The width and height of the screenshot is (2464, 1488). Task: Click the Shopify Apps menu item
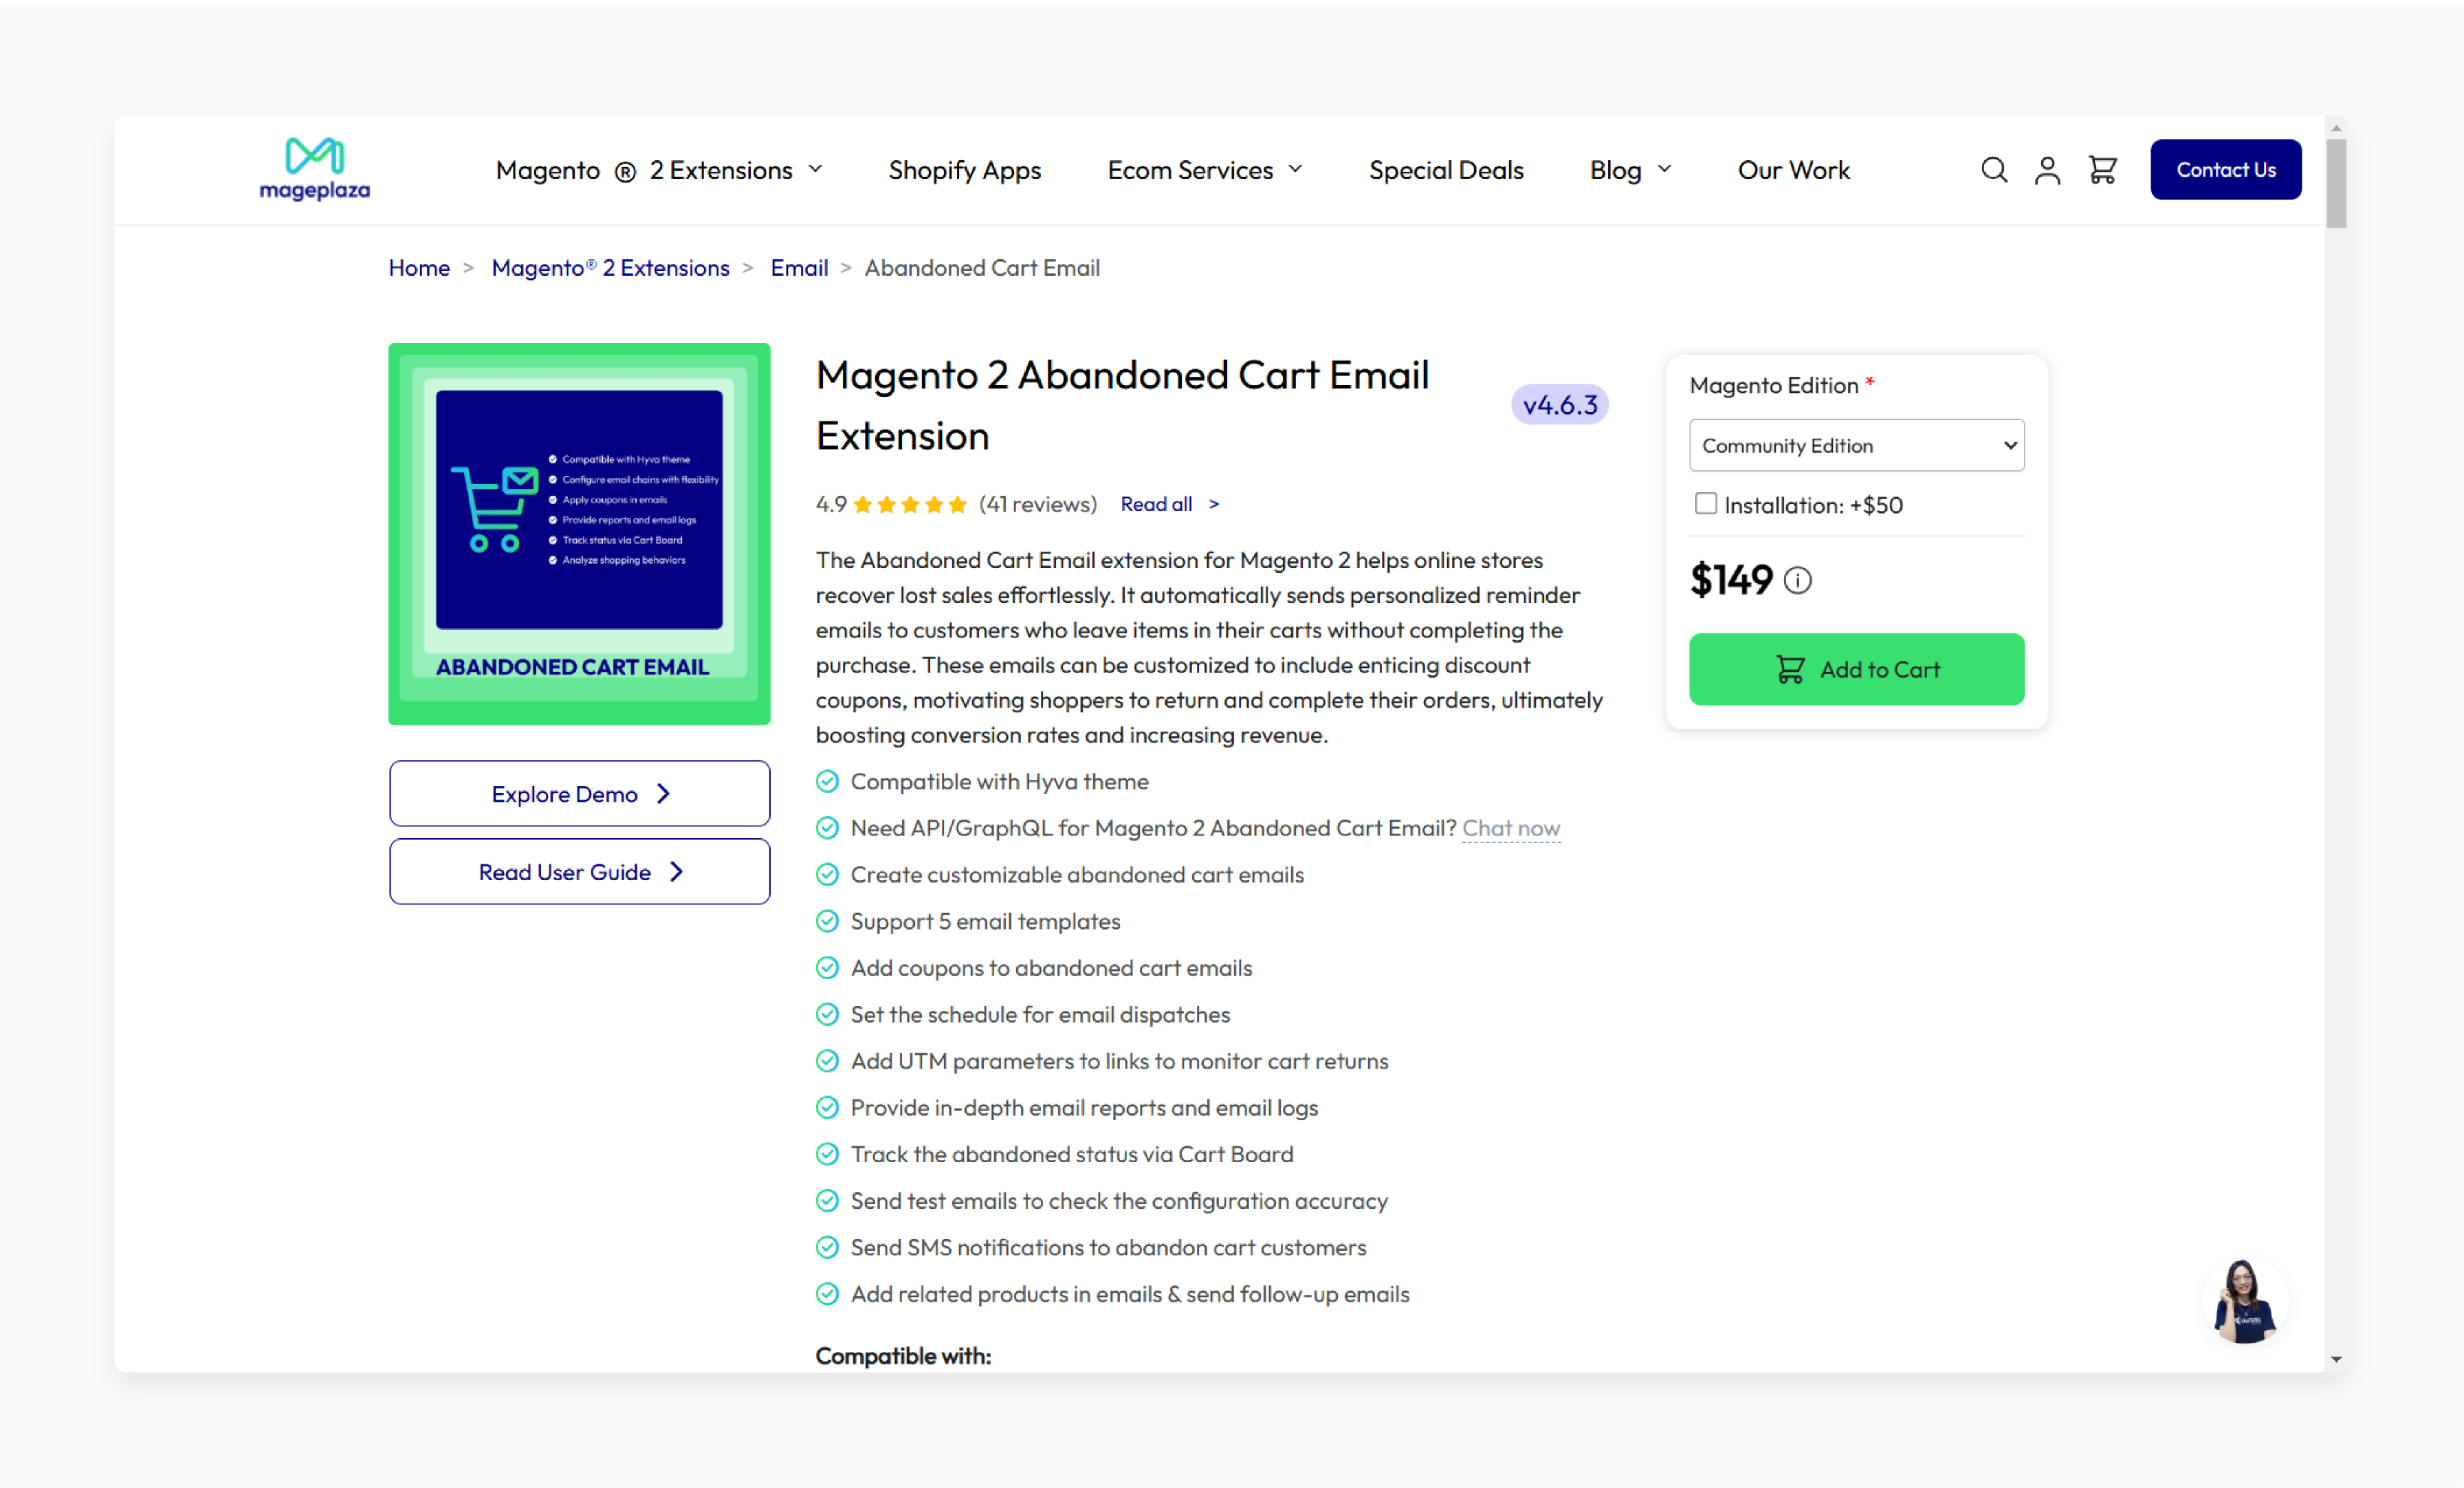[x=966, y=169]
